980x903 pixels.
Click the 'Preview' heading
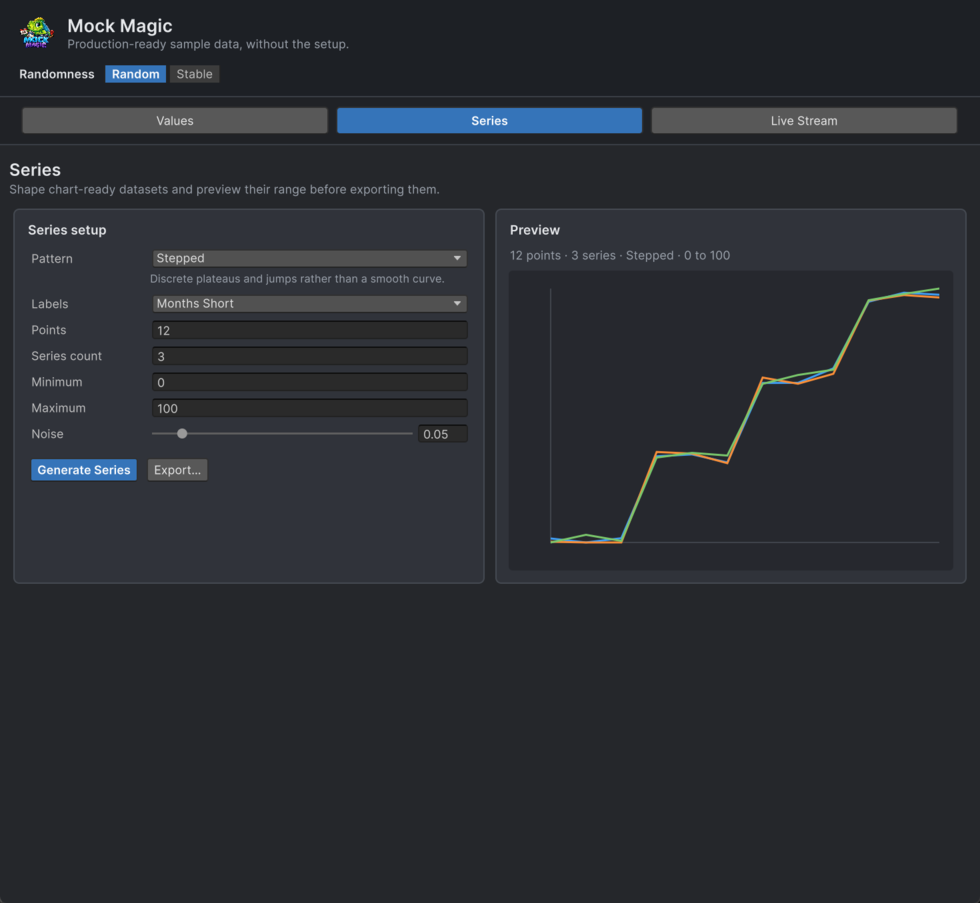click(535, 230)
